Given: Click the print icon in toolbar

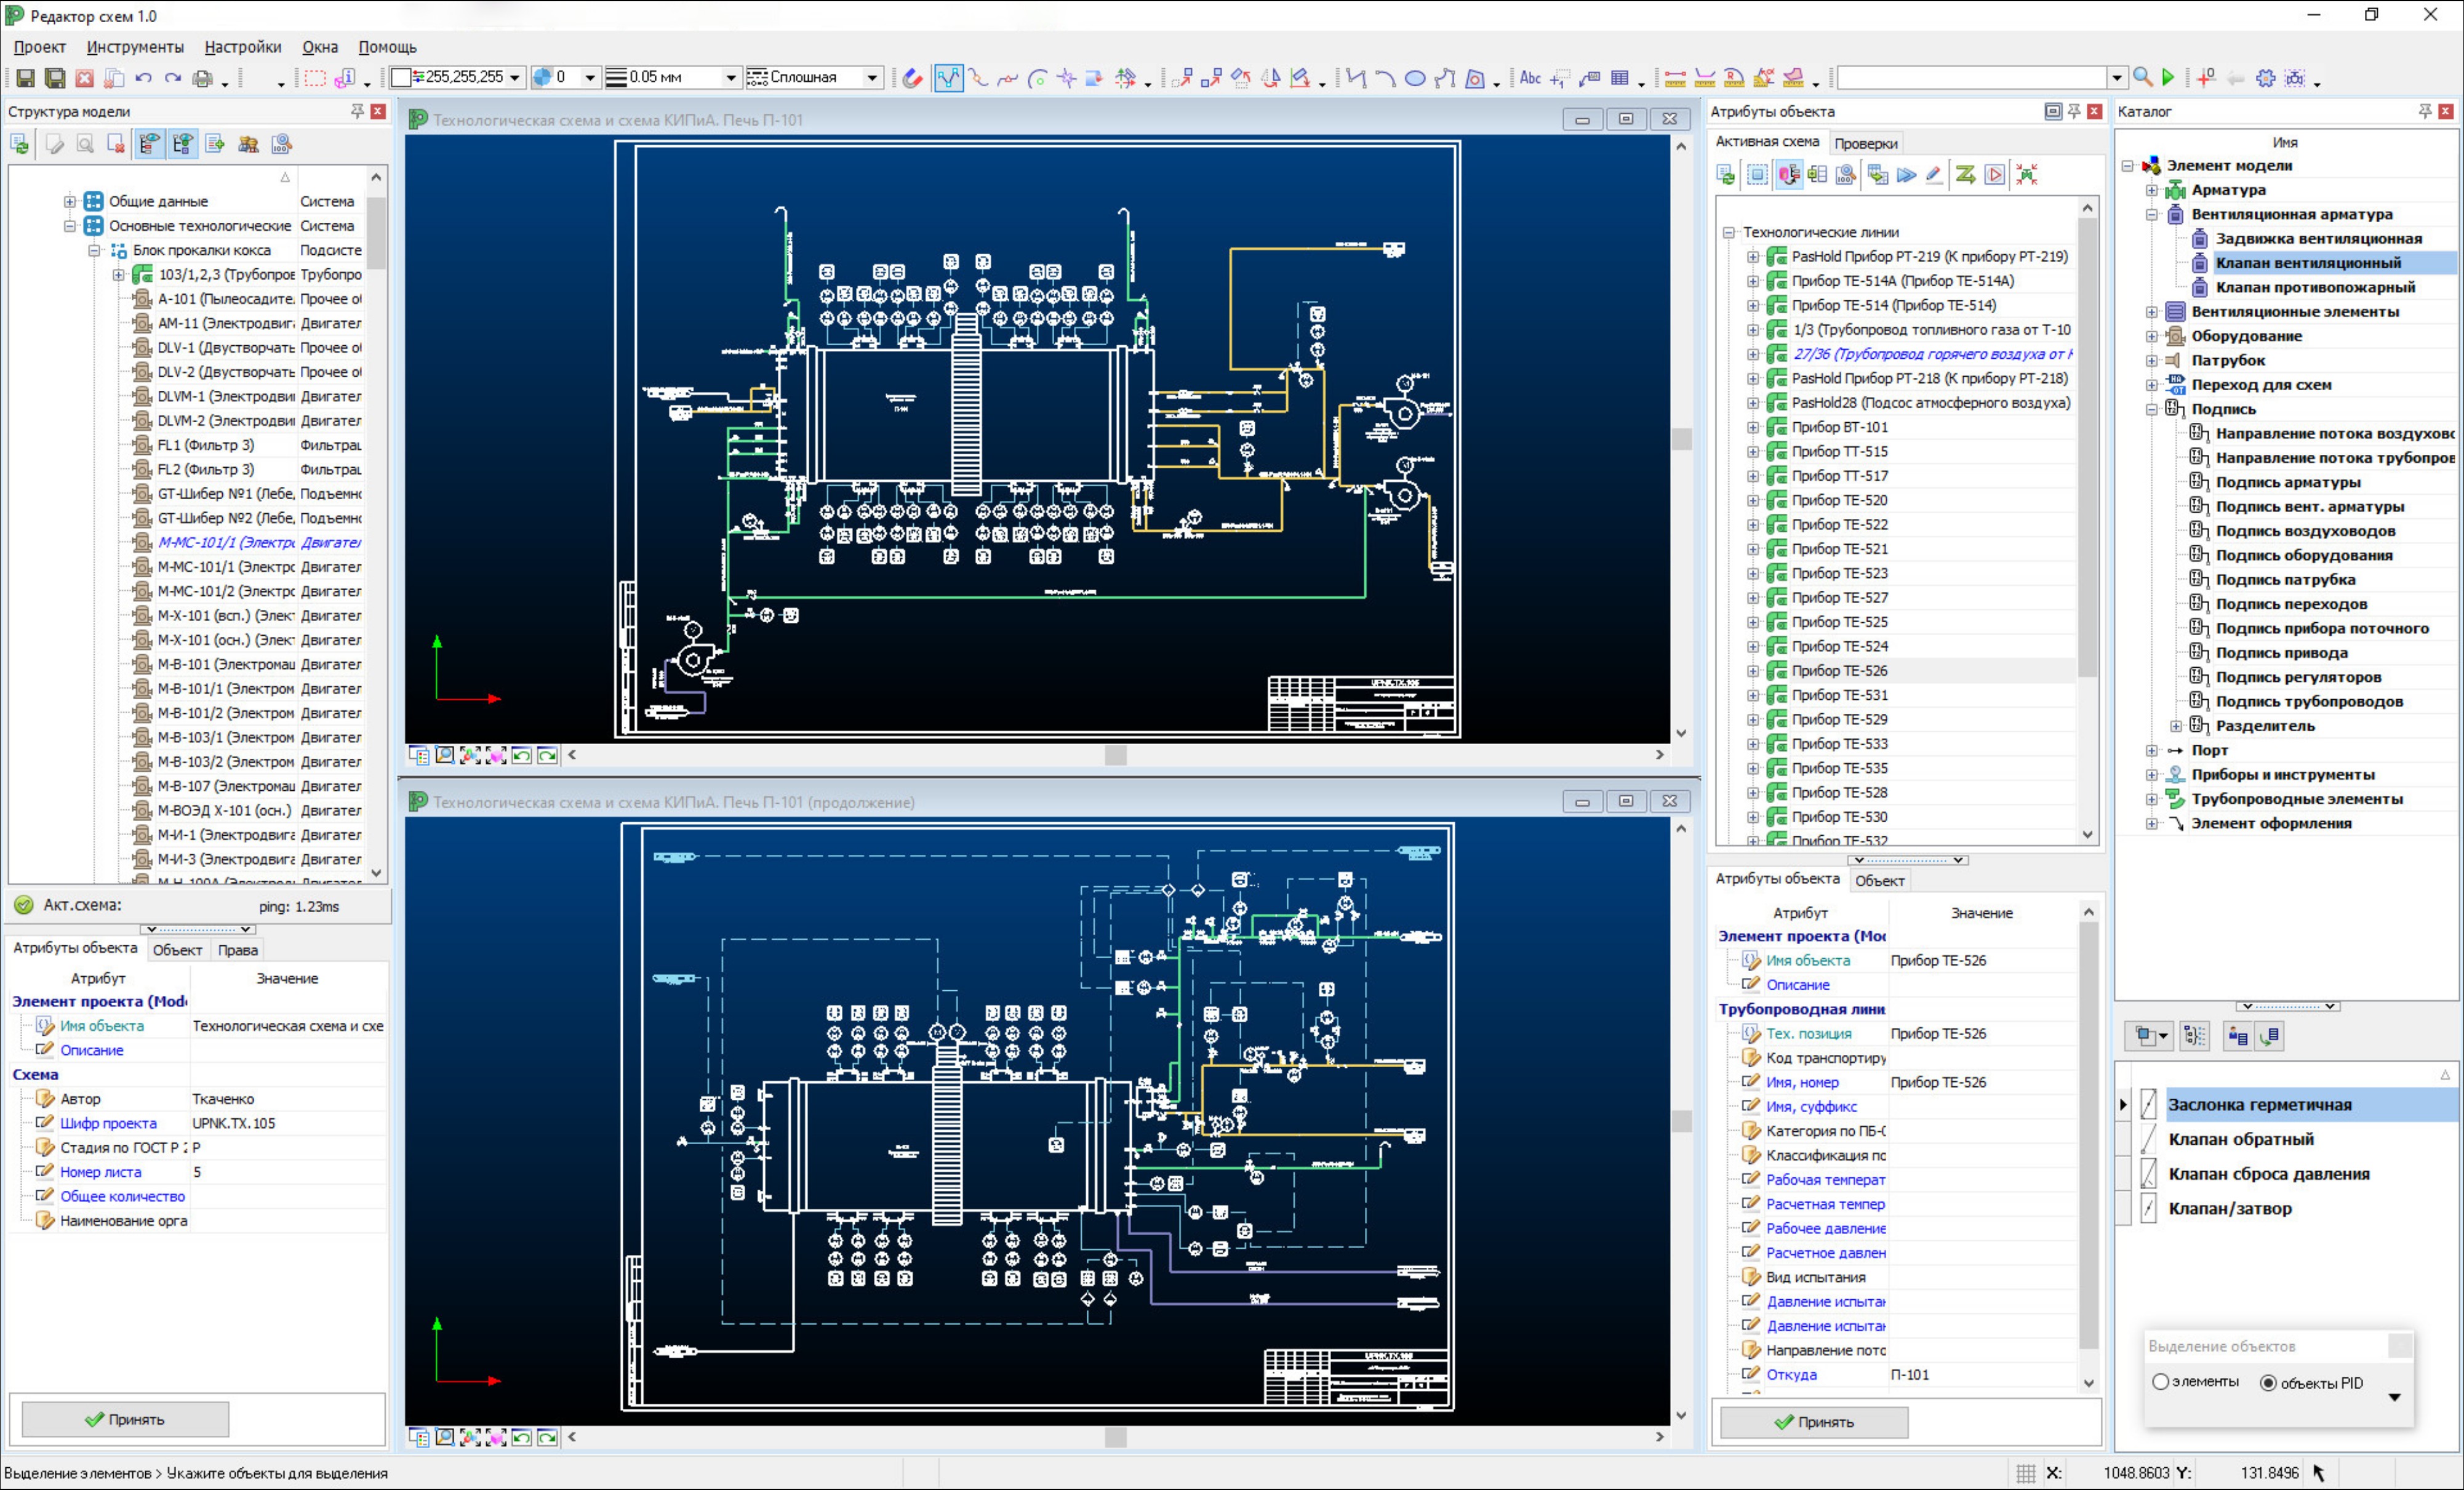Looking at the screenshot, I should (x=203, y=78).
